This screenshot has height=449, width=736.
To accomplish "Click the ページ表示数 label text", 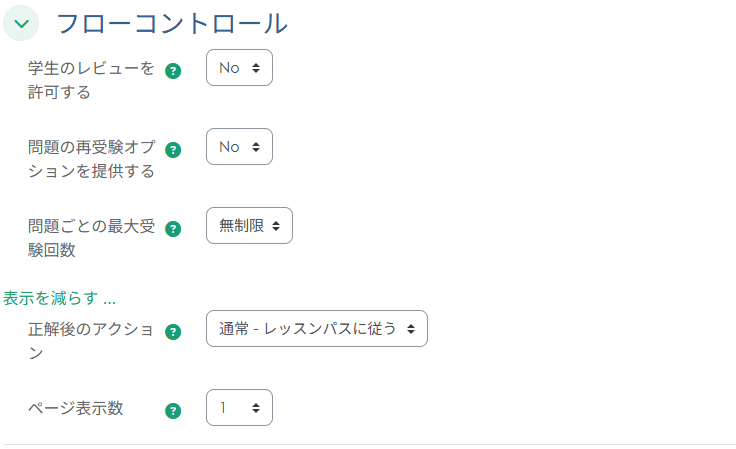I will (76, 409).
